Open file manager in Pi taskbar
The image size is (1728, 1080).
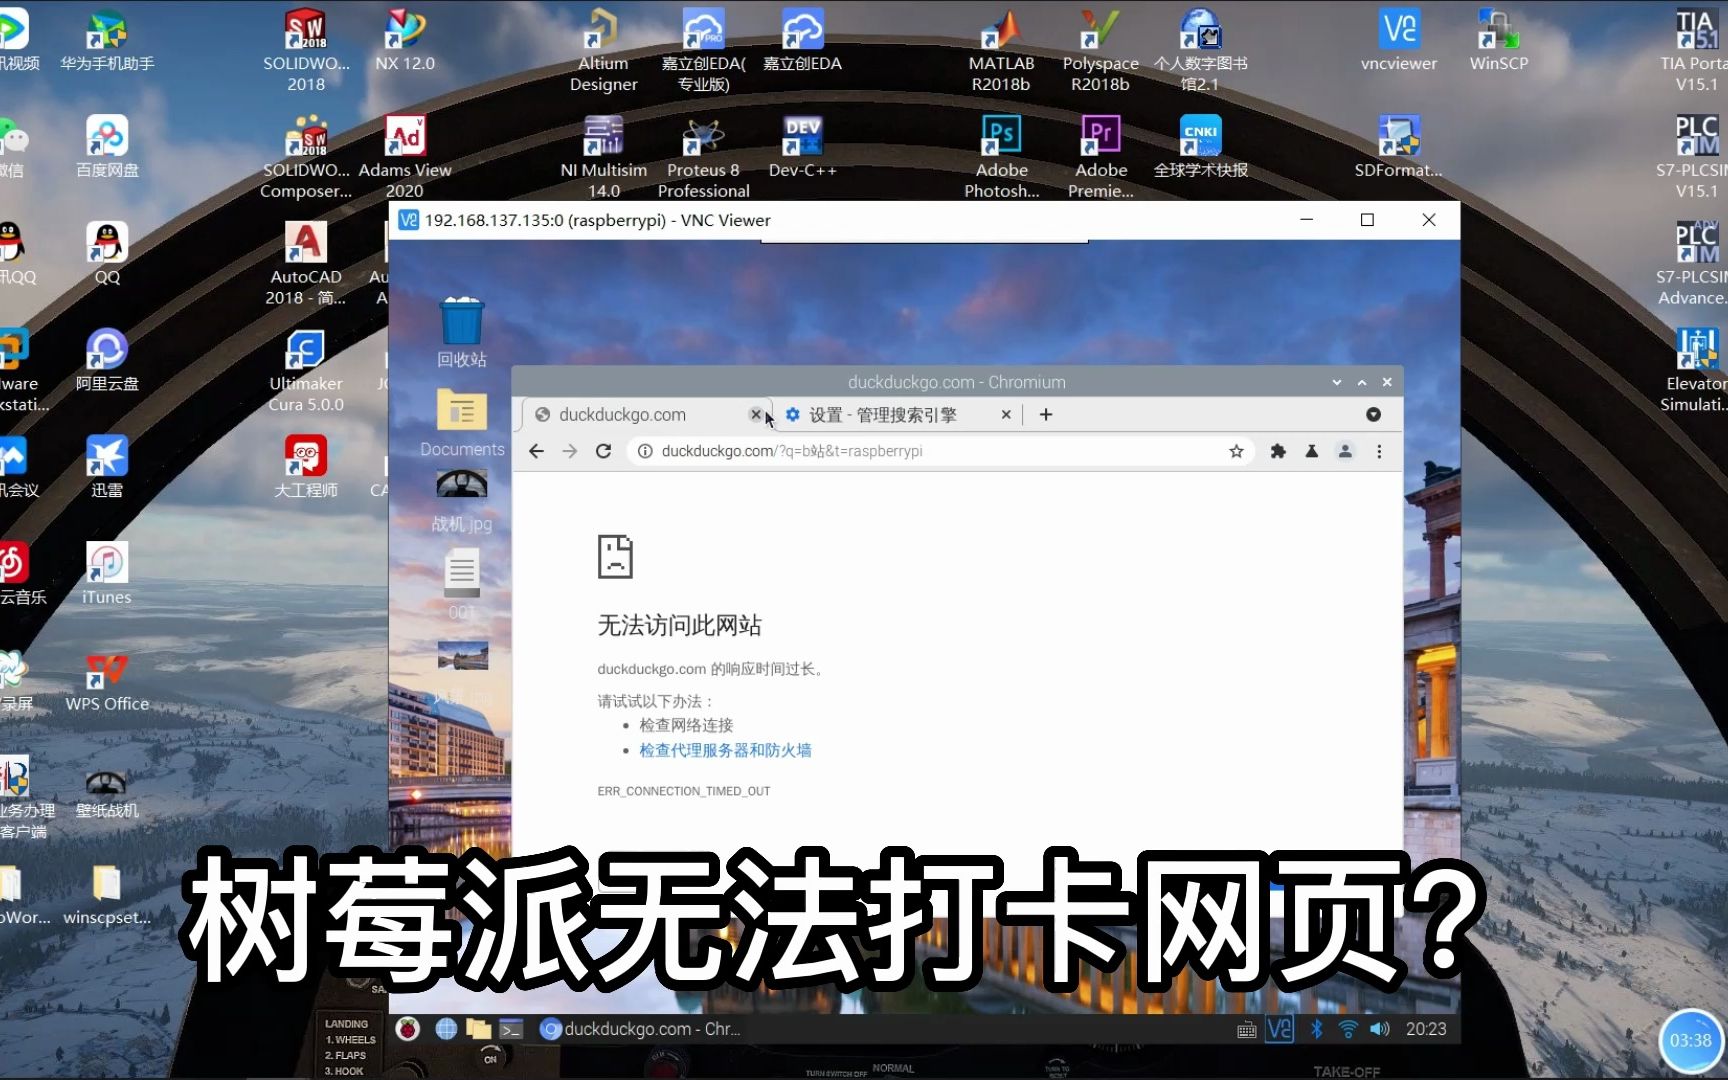click(x=478, y=1029)
